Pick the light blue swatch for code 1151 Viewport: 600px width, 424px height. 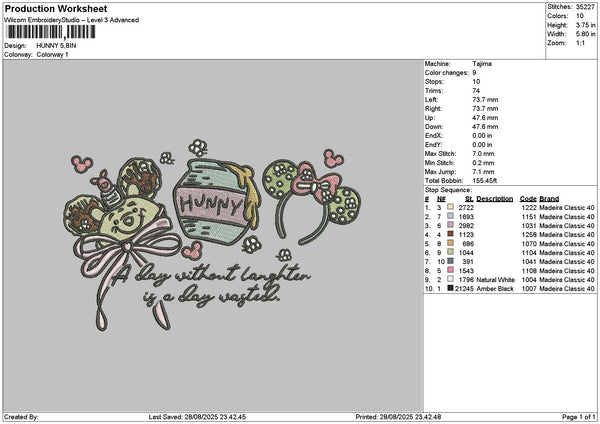tap(450, 216)
